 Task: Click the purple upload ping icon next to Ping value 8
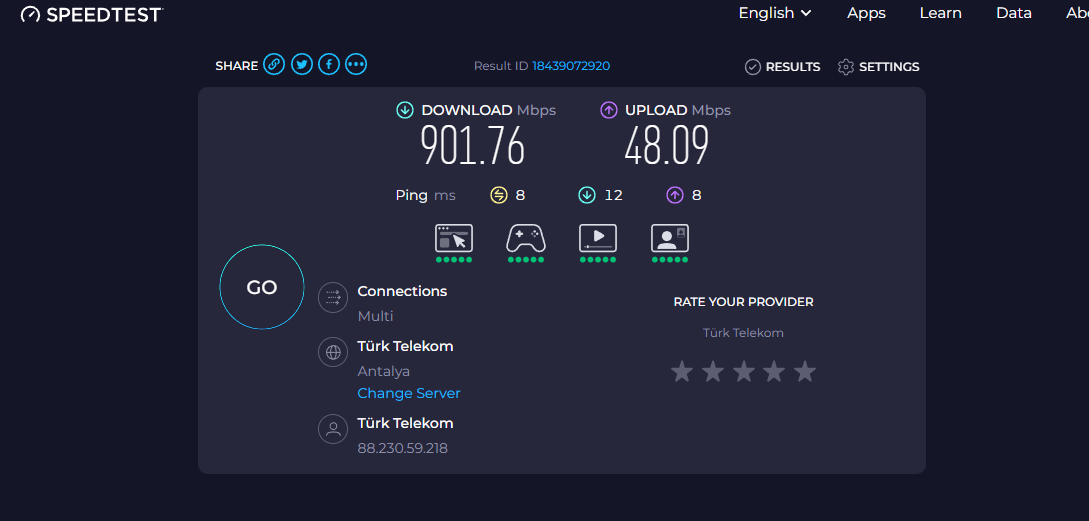(674, 195)
